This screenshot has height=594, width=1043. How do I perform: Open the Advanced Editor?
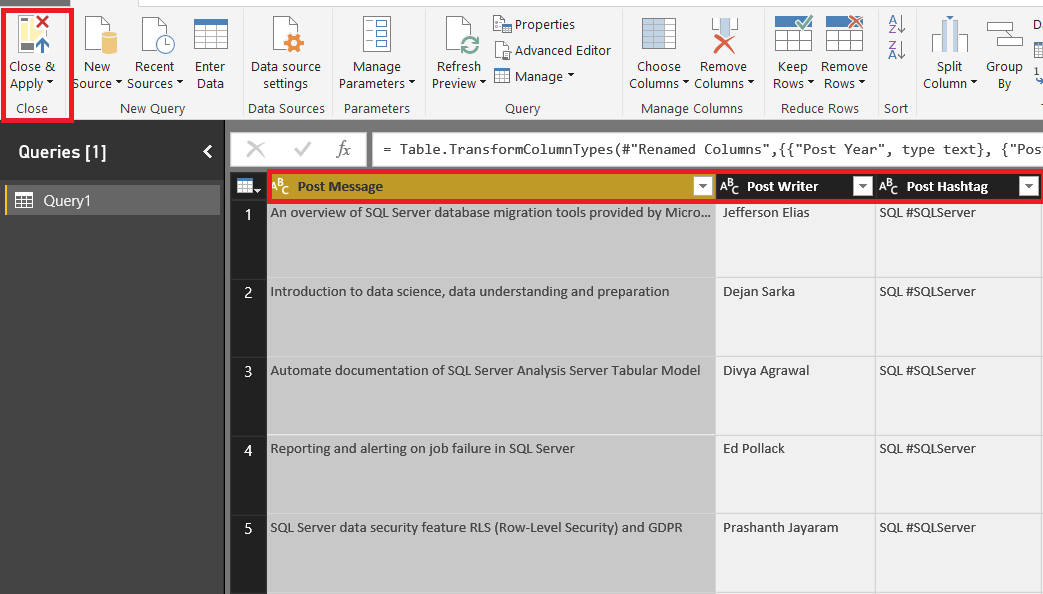point(552,50)
